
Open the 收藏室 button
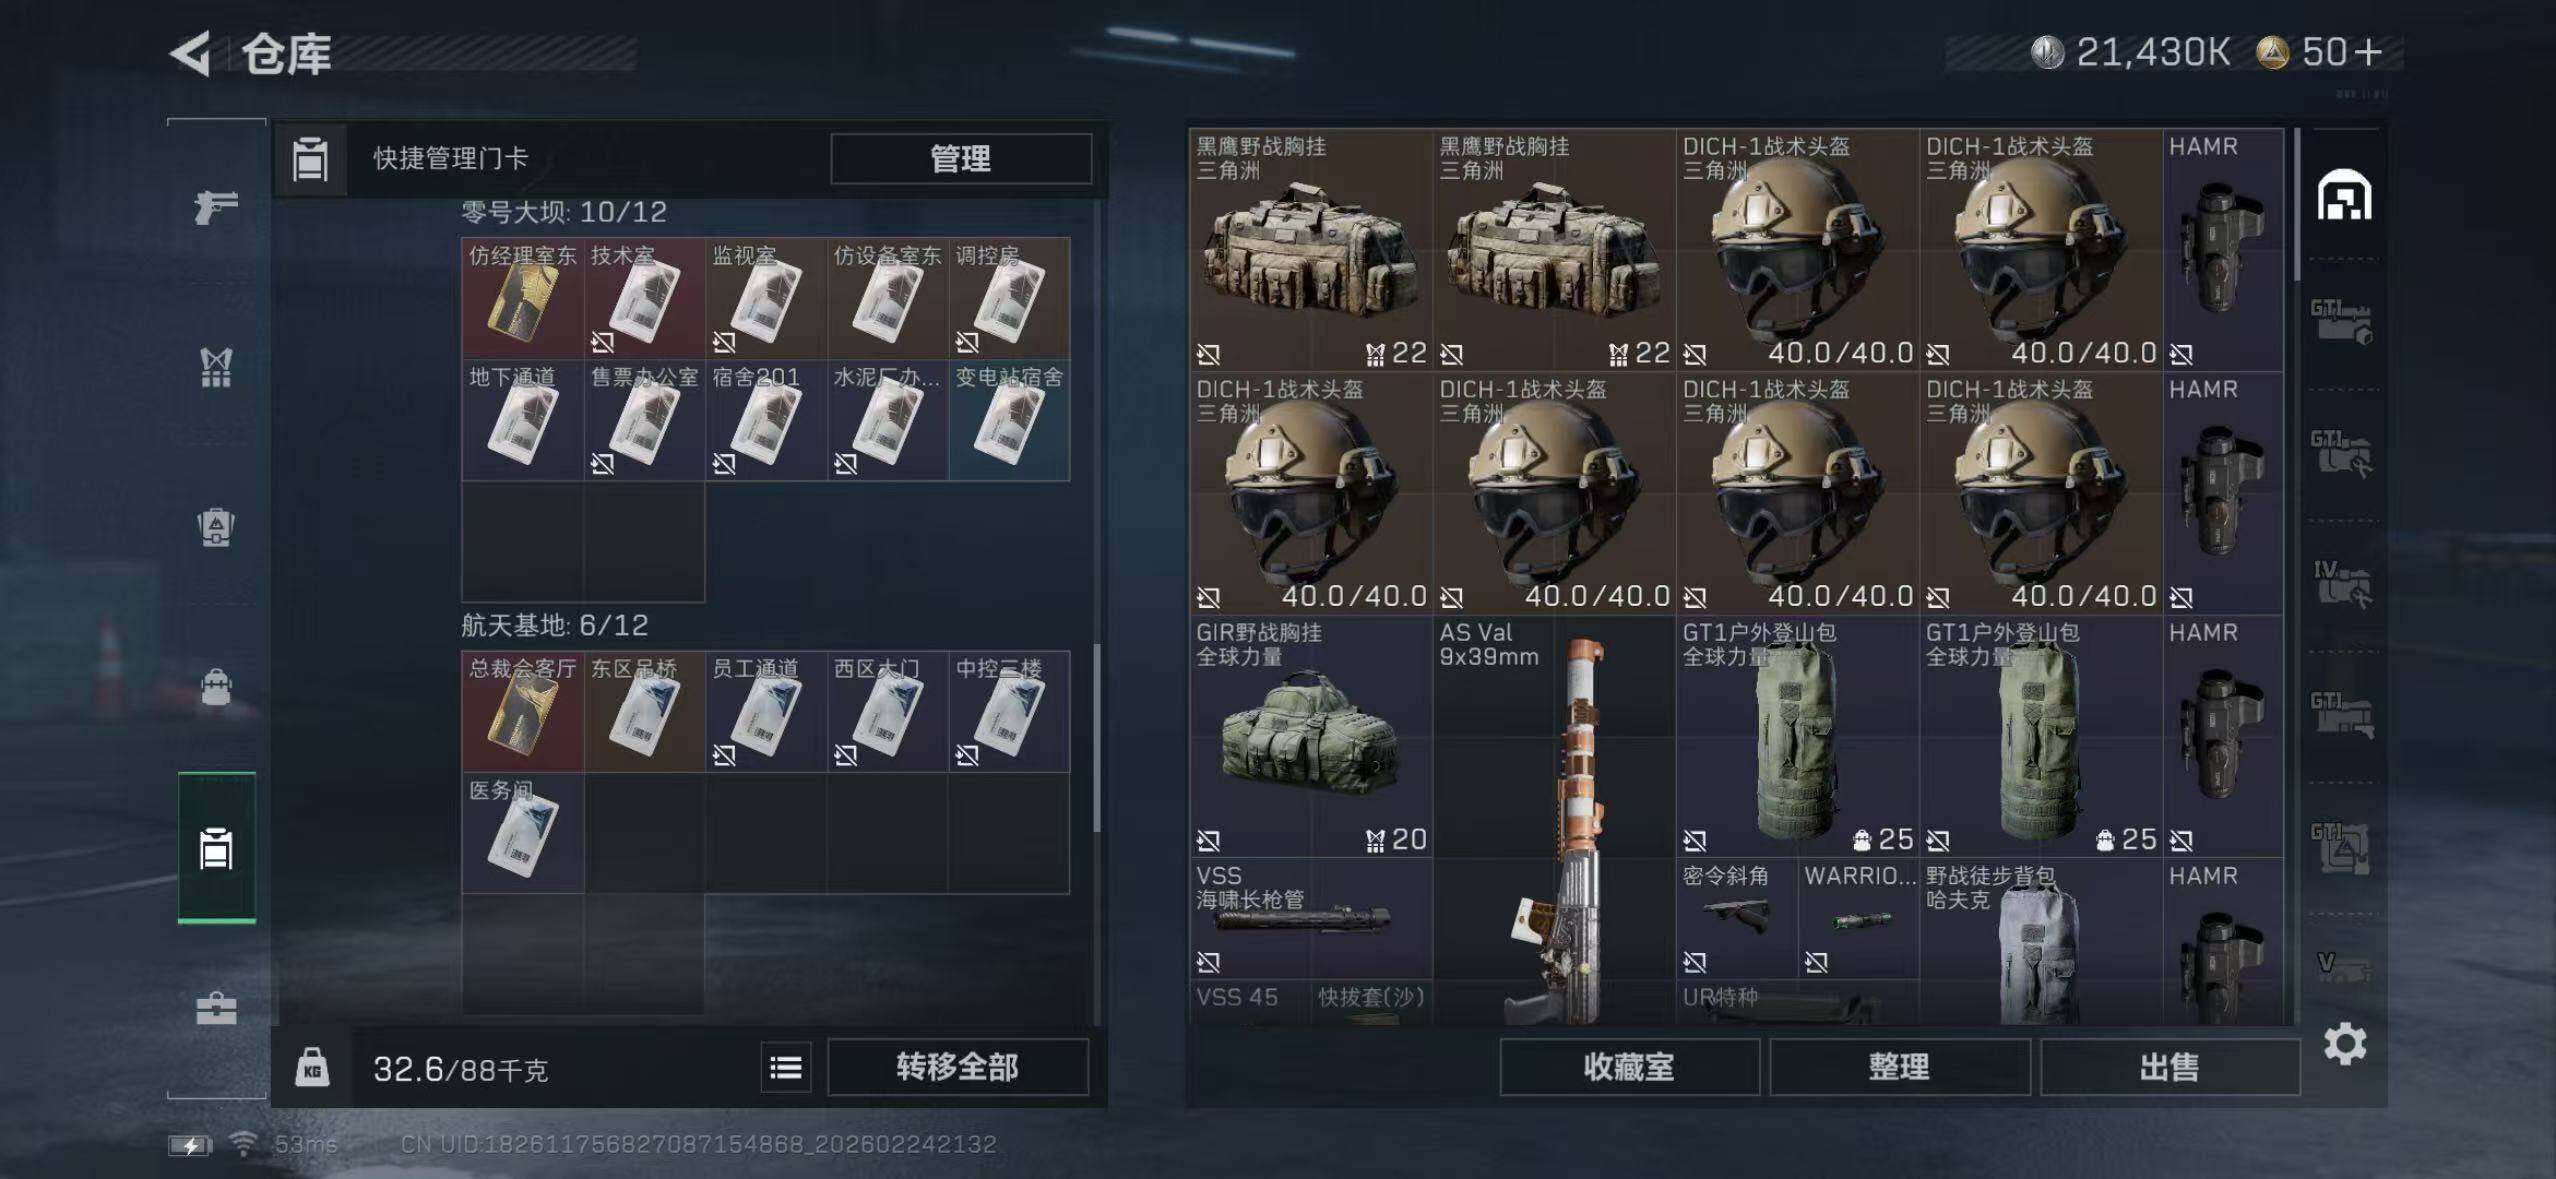tap(1629, 1067)
